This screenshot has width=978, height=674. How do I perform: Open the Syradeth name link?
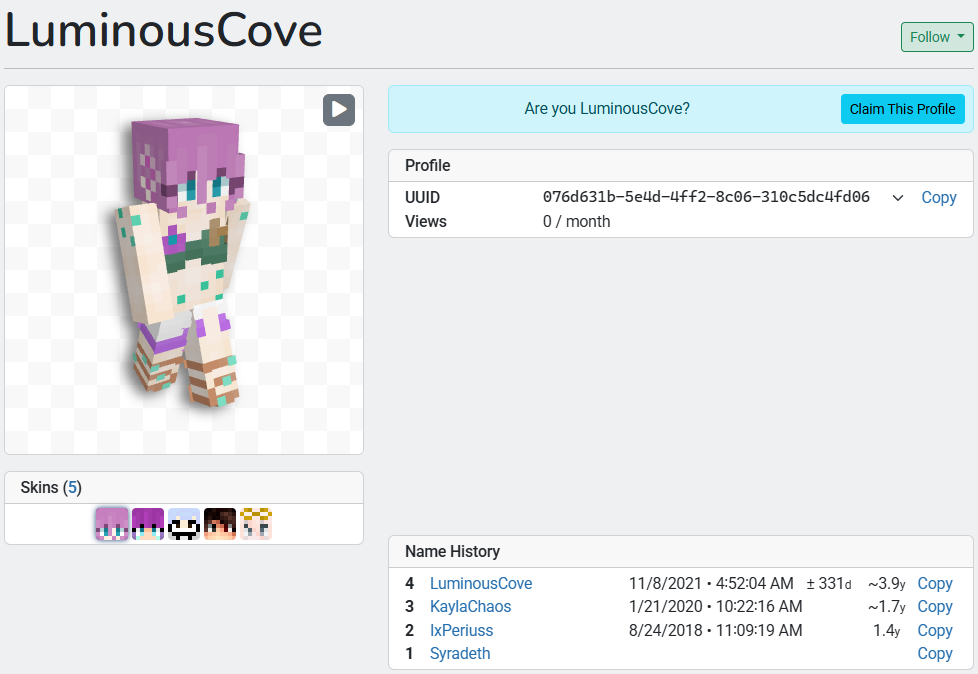coord(460,653)
